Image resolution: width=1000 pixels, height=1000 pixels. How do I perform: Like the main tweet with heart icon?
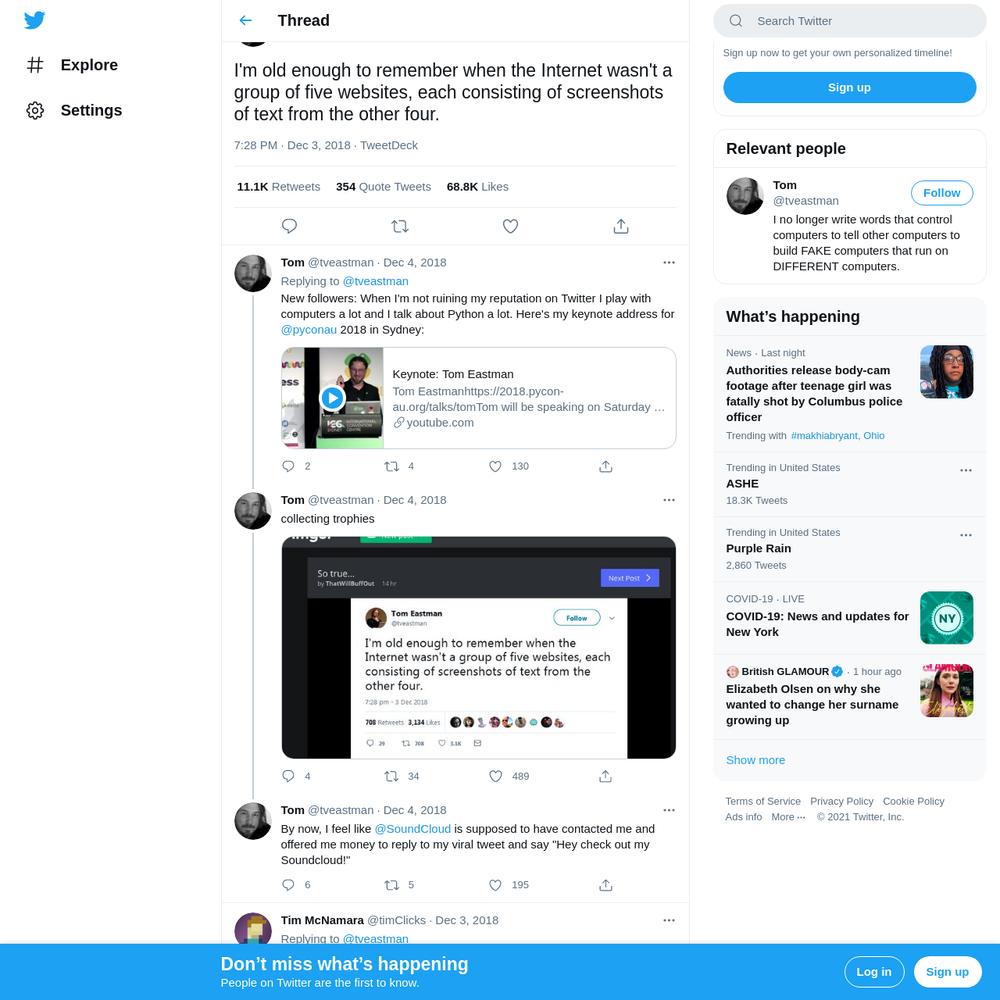[510, 226]
